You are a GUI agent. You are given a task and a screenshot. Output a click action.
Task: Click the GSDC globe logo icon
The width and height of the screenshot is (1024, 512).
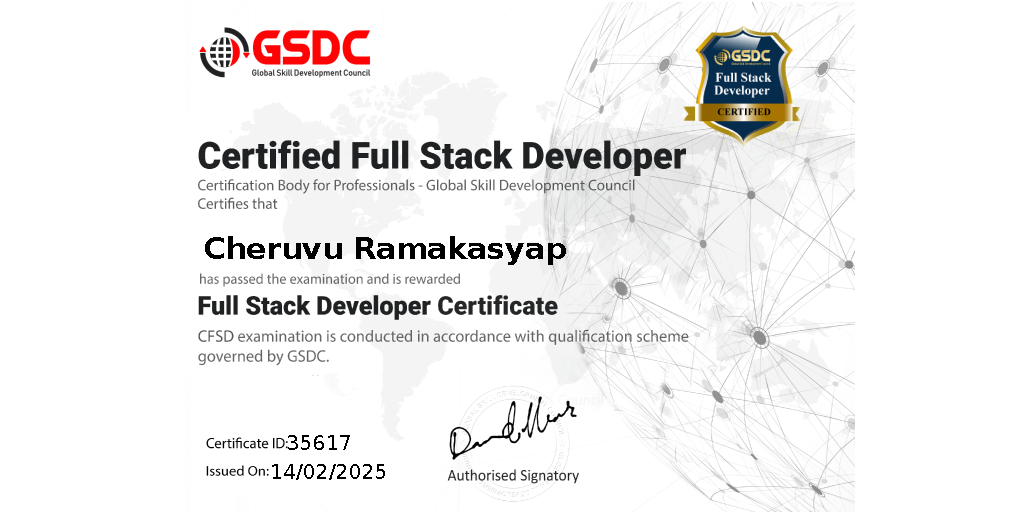click(x=224, y=52)
